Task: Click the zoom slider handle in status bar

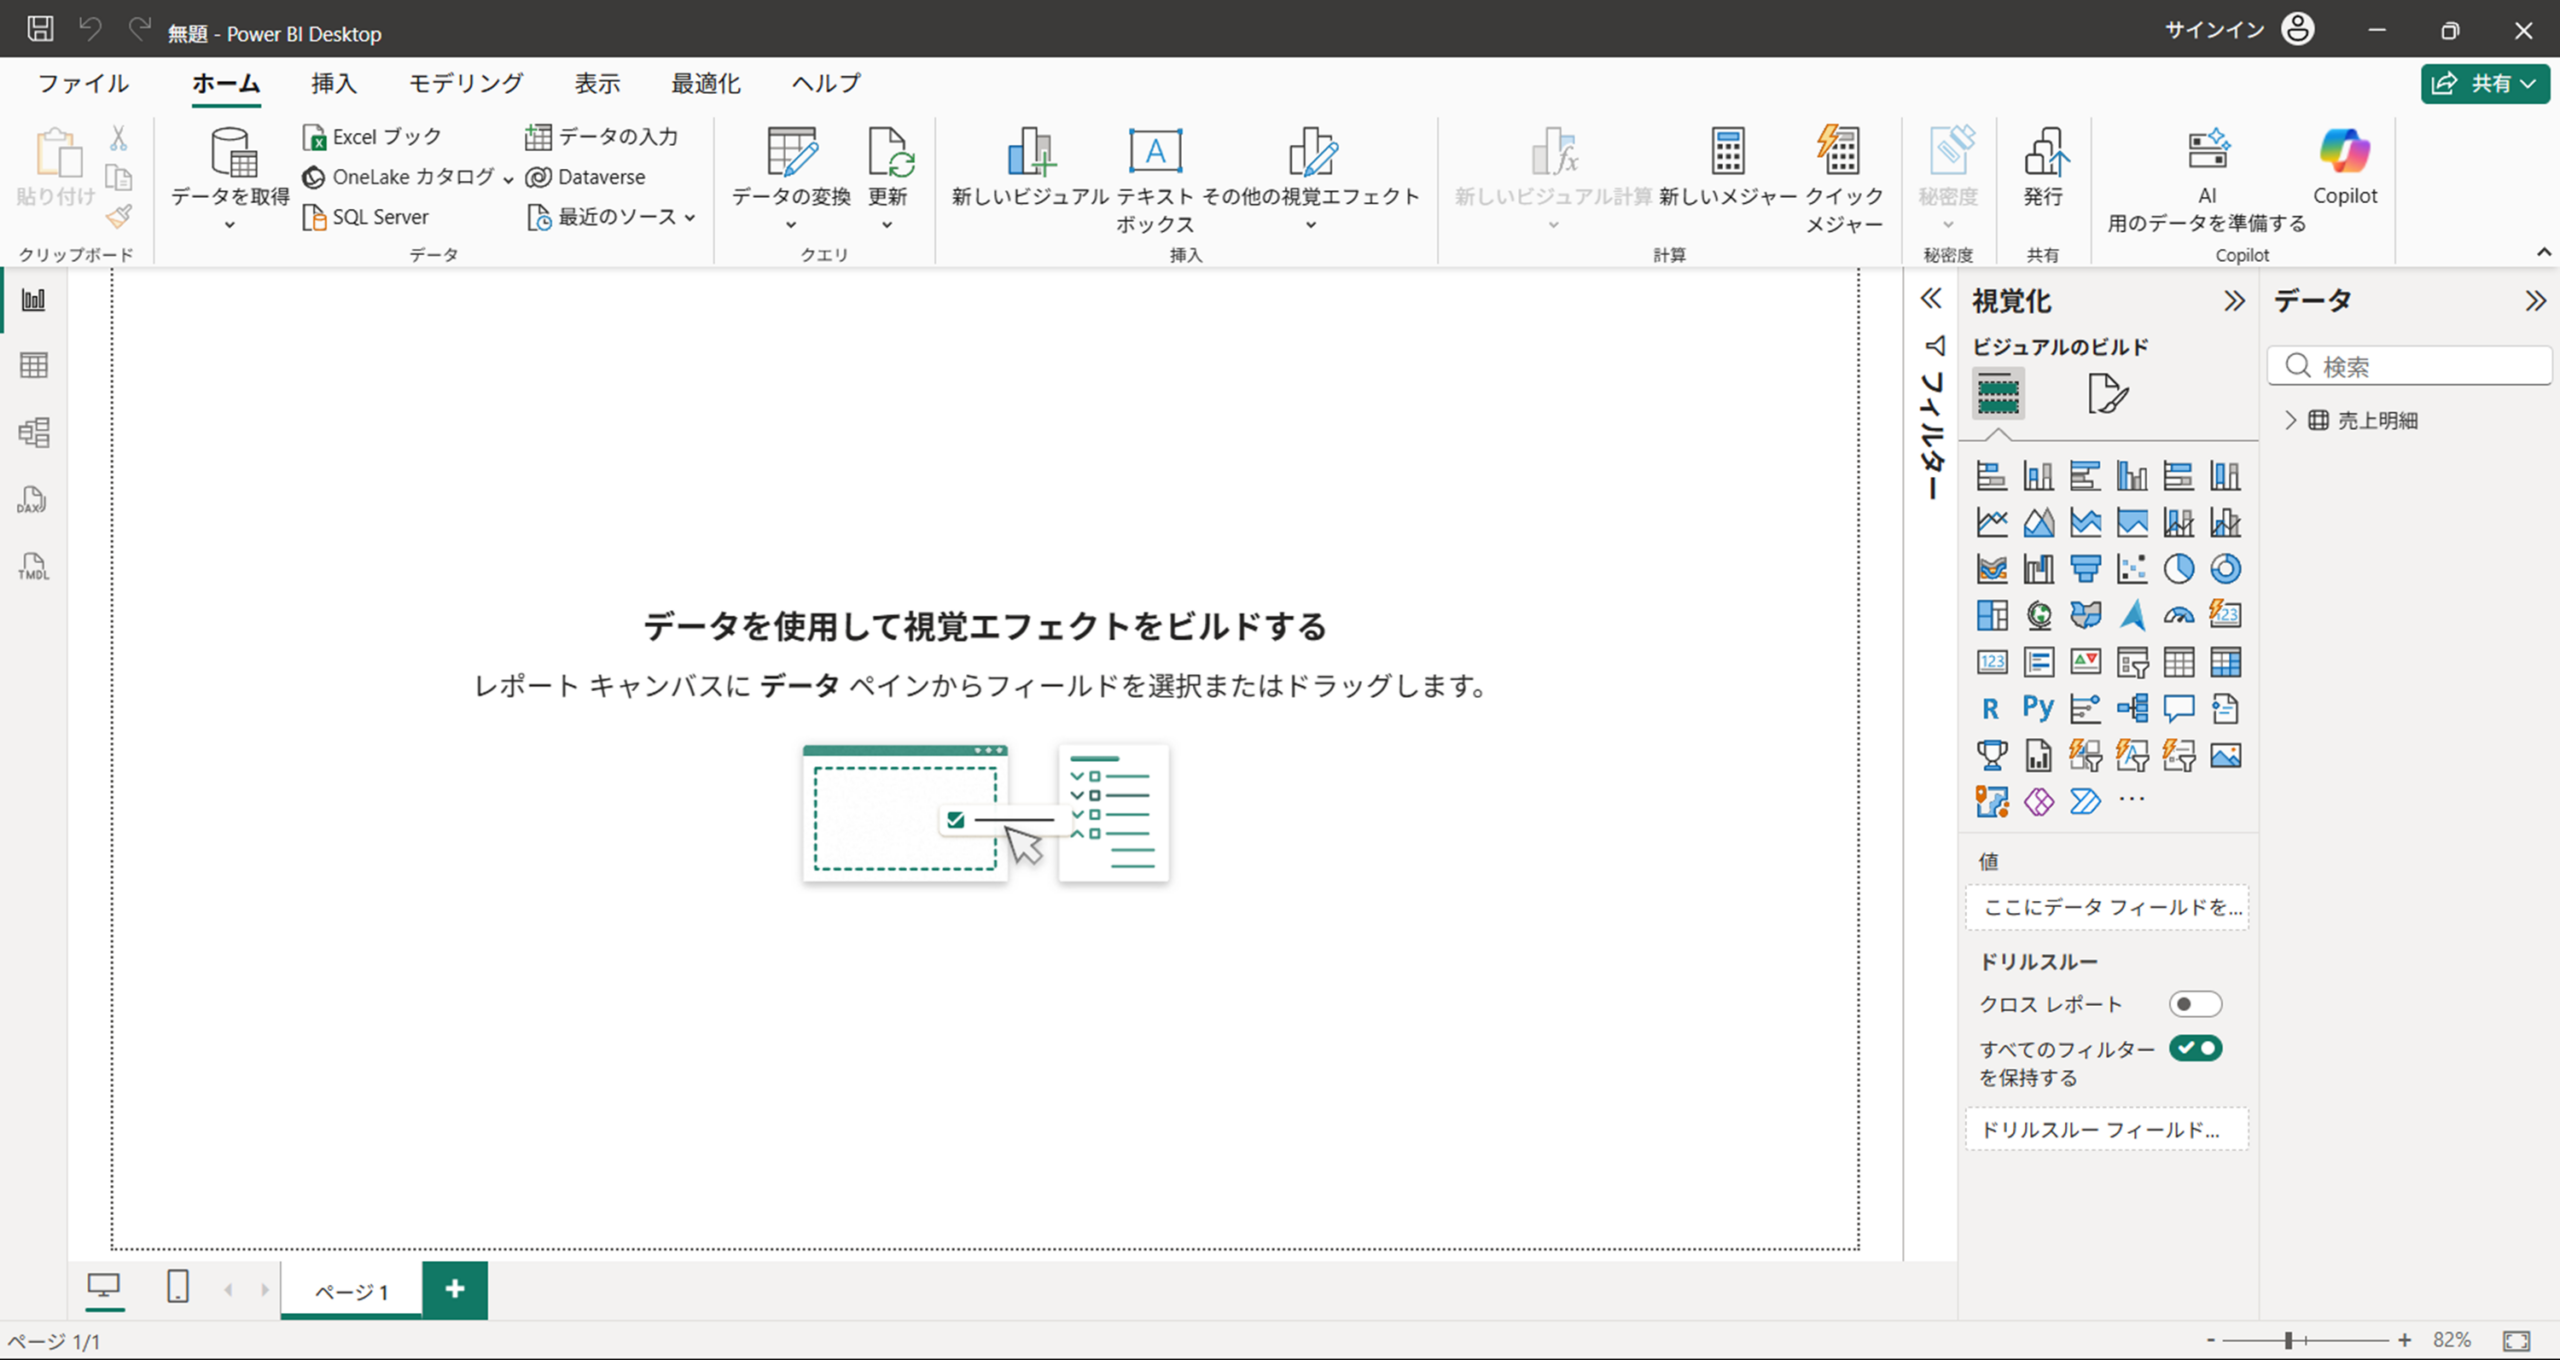Action: 2288,1340
